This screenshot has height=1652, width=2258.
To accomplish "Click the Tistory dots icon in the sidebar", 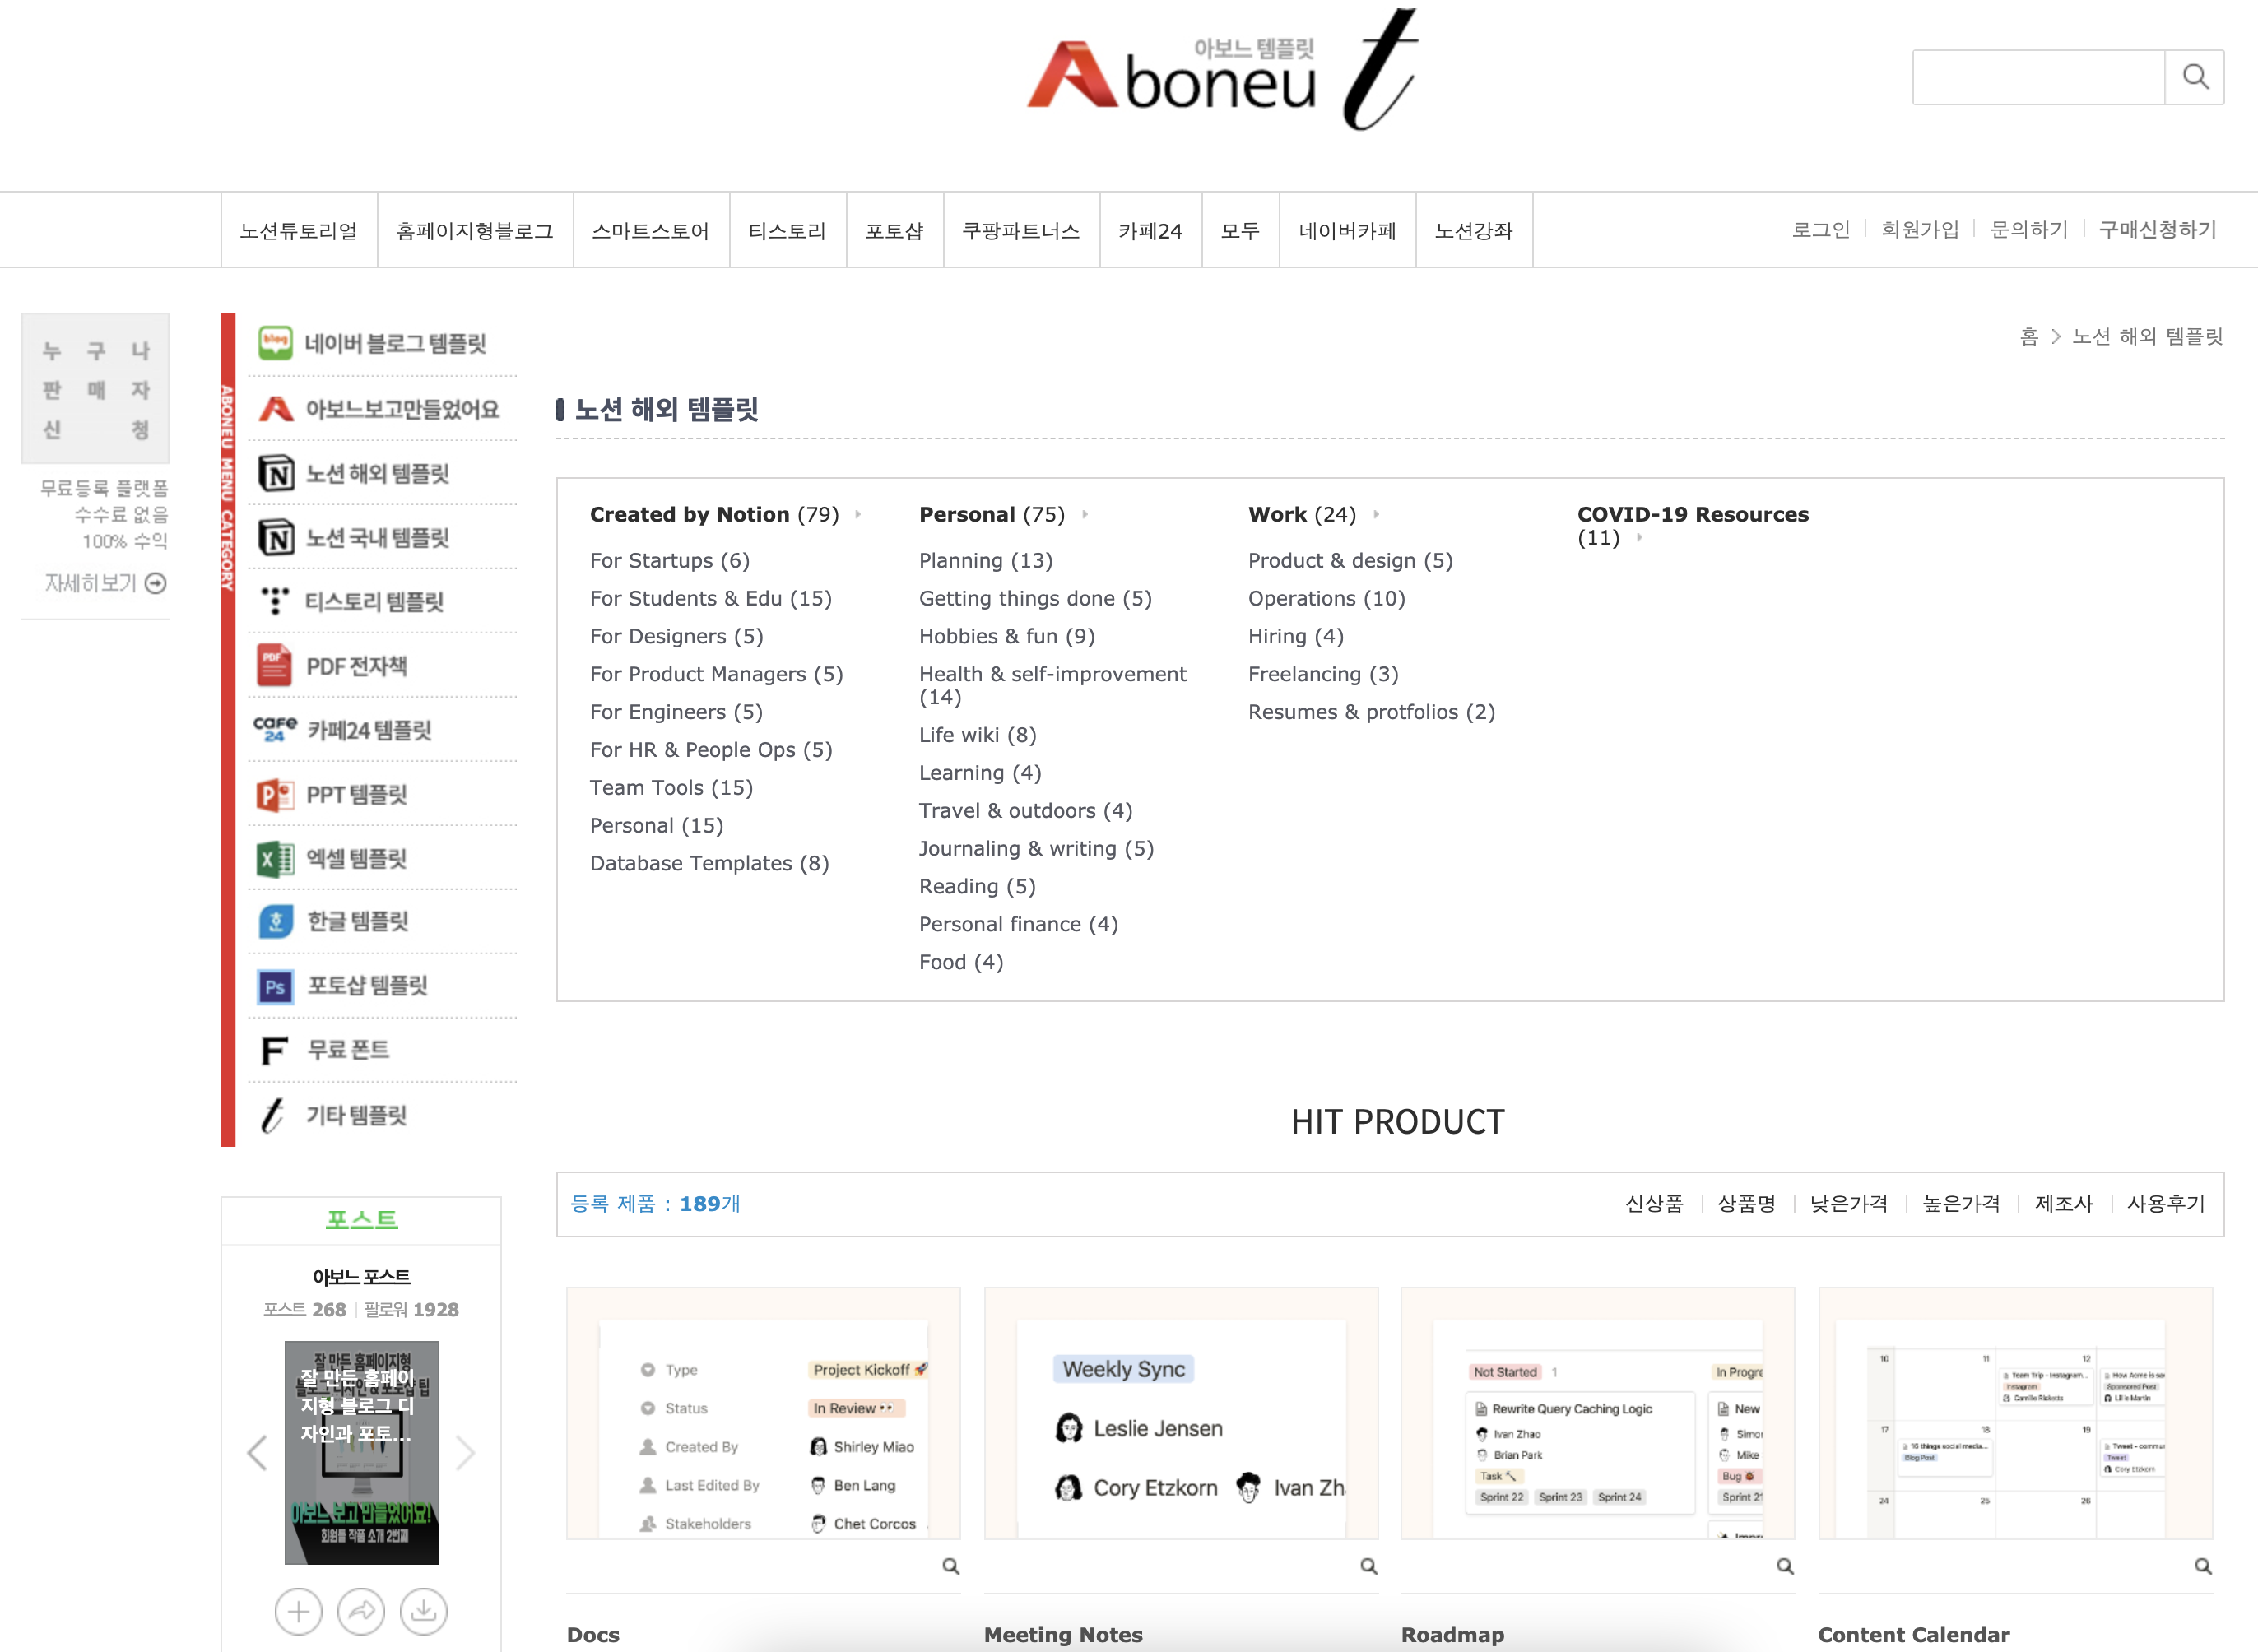I will (275, 601).
